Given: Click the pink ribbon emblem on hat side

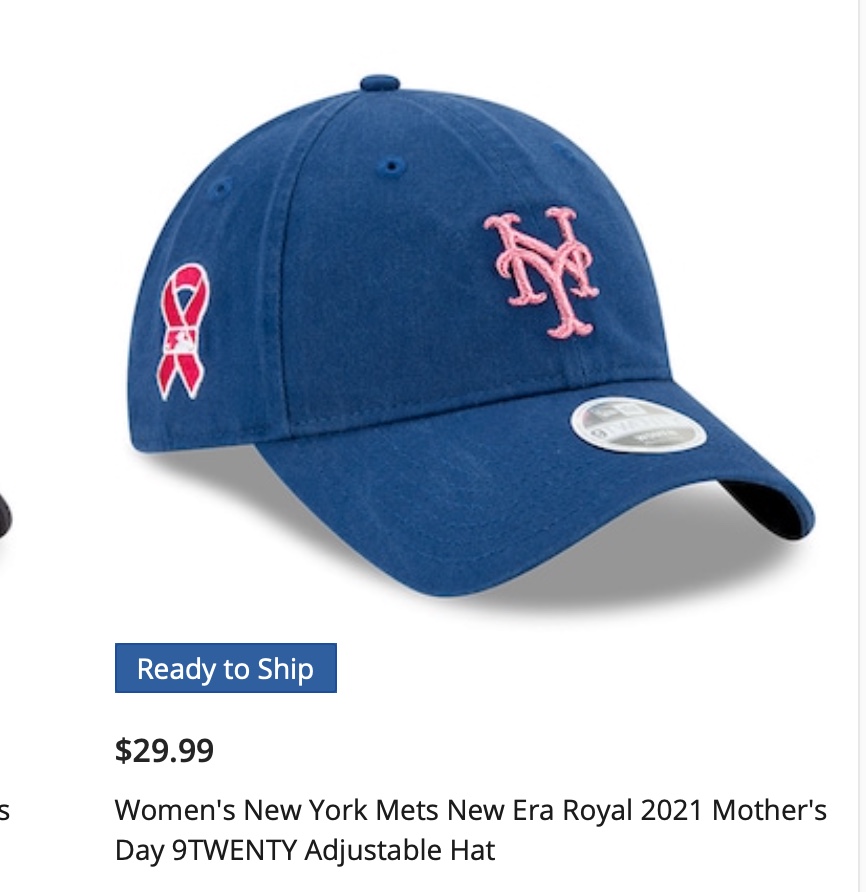Looking at the screenshot, I should coord(183,332).
